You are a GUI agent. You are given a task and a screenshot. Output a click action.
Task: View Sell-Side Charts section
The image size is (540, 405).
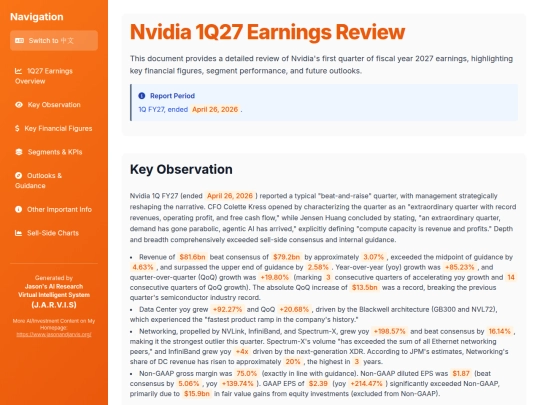(54, 233)
